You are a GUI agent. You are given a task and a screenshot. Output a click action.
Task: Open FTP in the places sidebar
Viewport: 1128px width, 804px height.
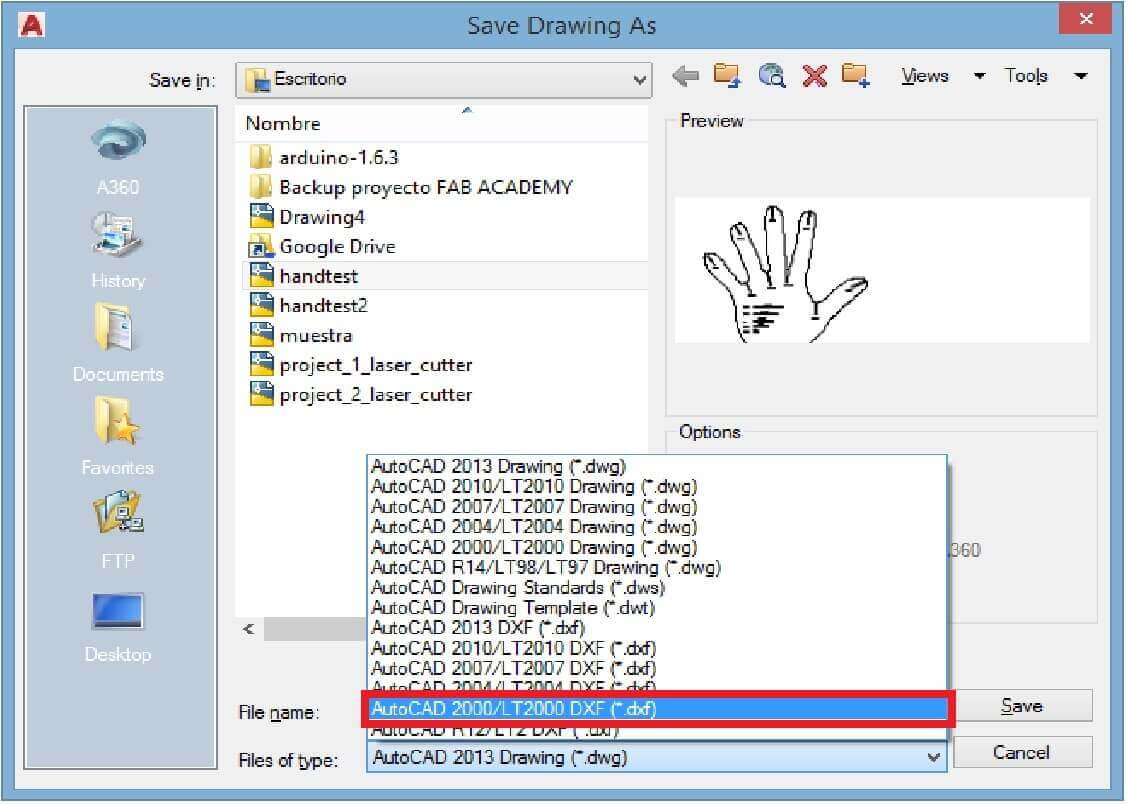click(118, 531)
